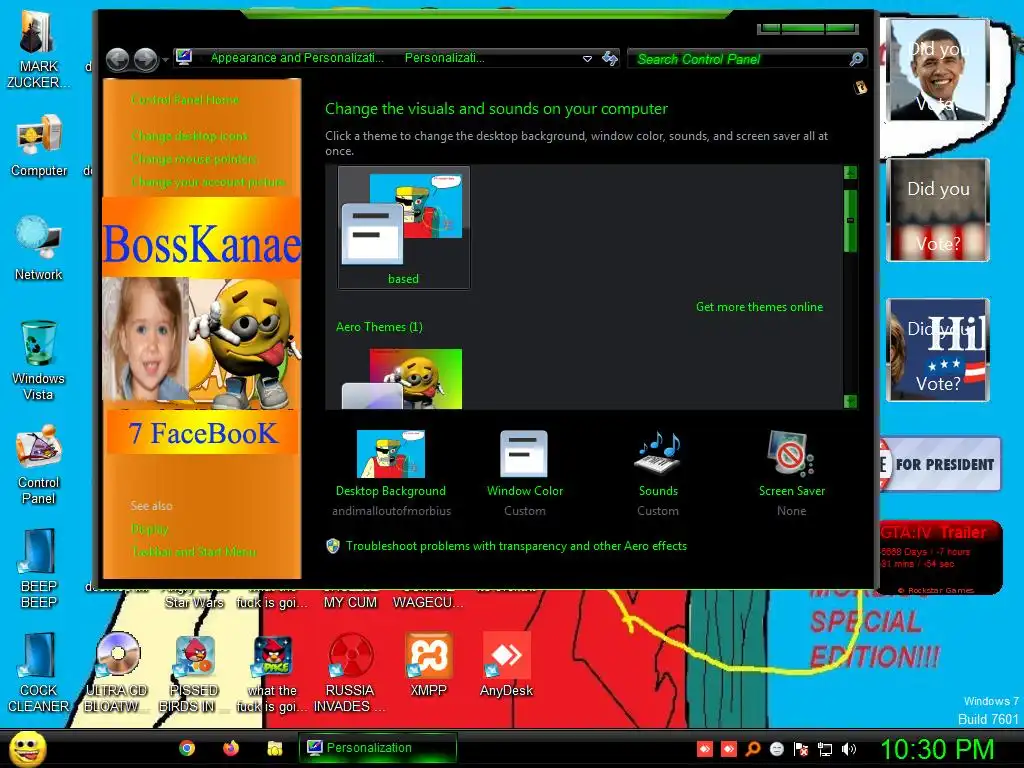
Task: Click the 10:30 PM taskbar clock
Action: [x=937, y=749]
